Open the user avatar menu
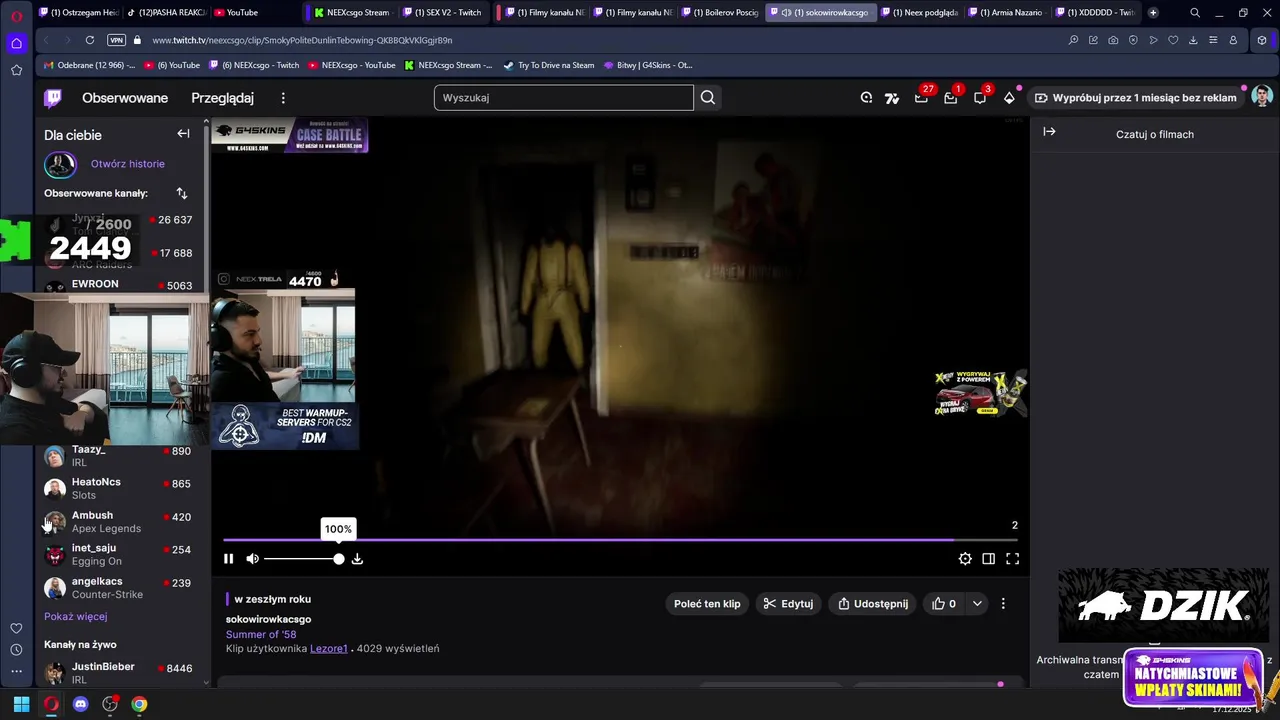The height and width of the screenshot is (720, 1280). 1262,97
